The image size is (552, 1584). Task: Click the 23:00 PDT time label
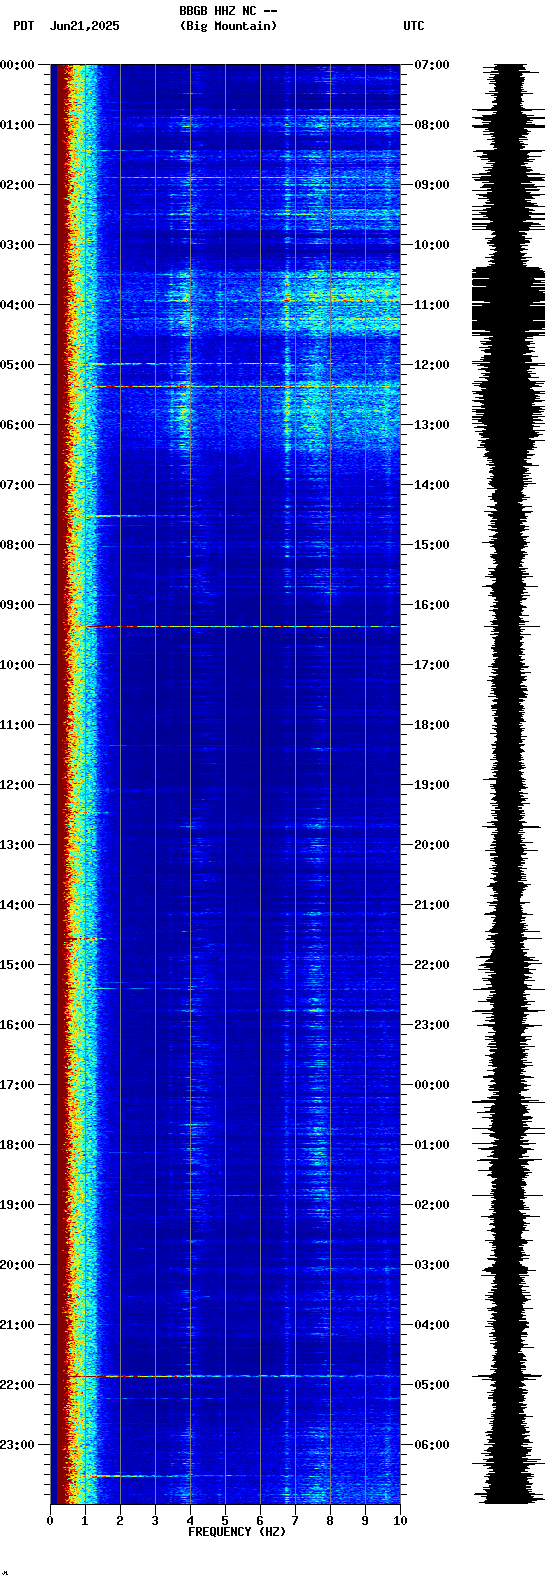[x=17, y=1445]
